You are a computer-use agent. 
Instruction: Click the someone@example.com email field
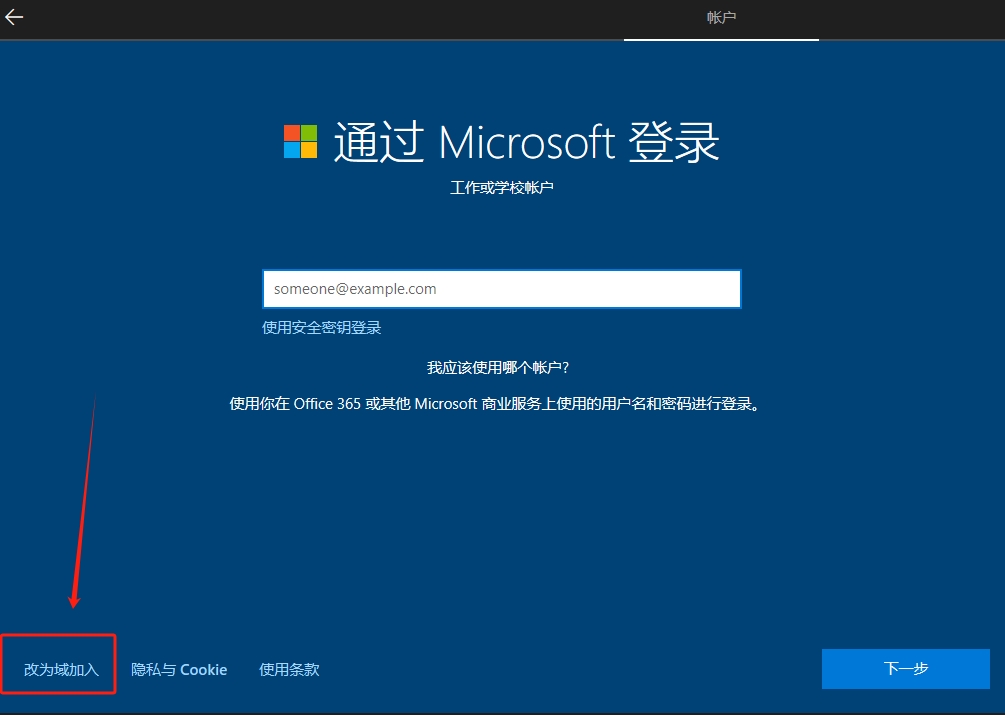501,289
